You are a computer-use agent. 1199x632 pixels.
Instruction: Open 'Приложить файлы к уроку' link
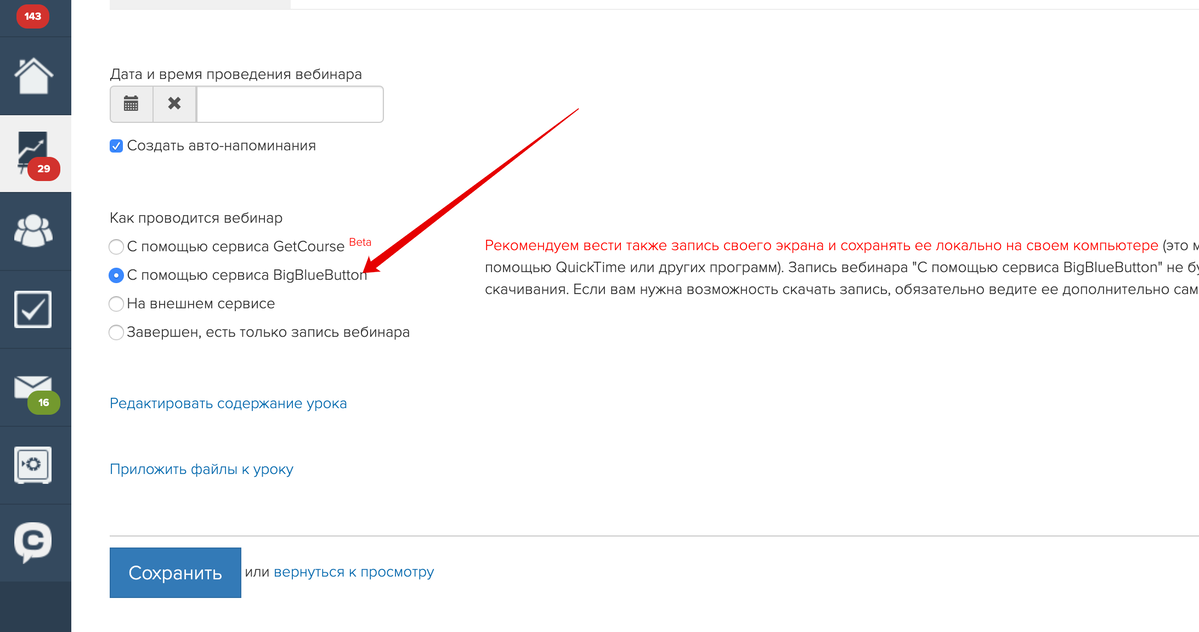[201, 469]
